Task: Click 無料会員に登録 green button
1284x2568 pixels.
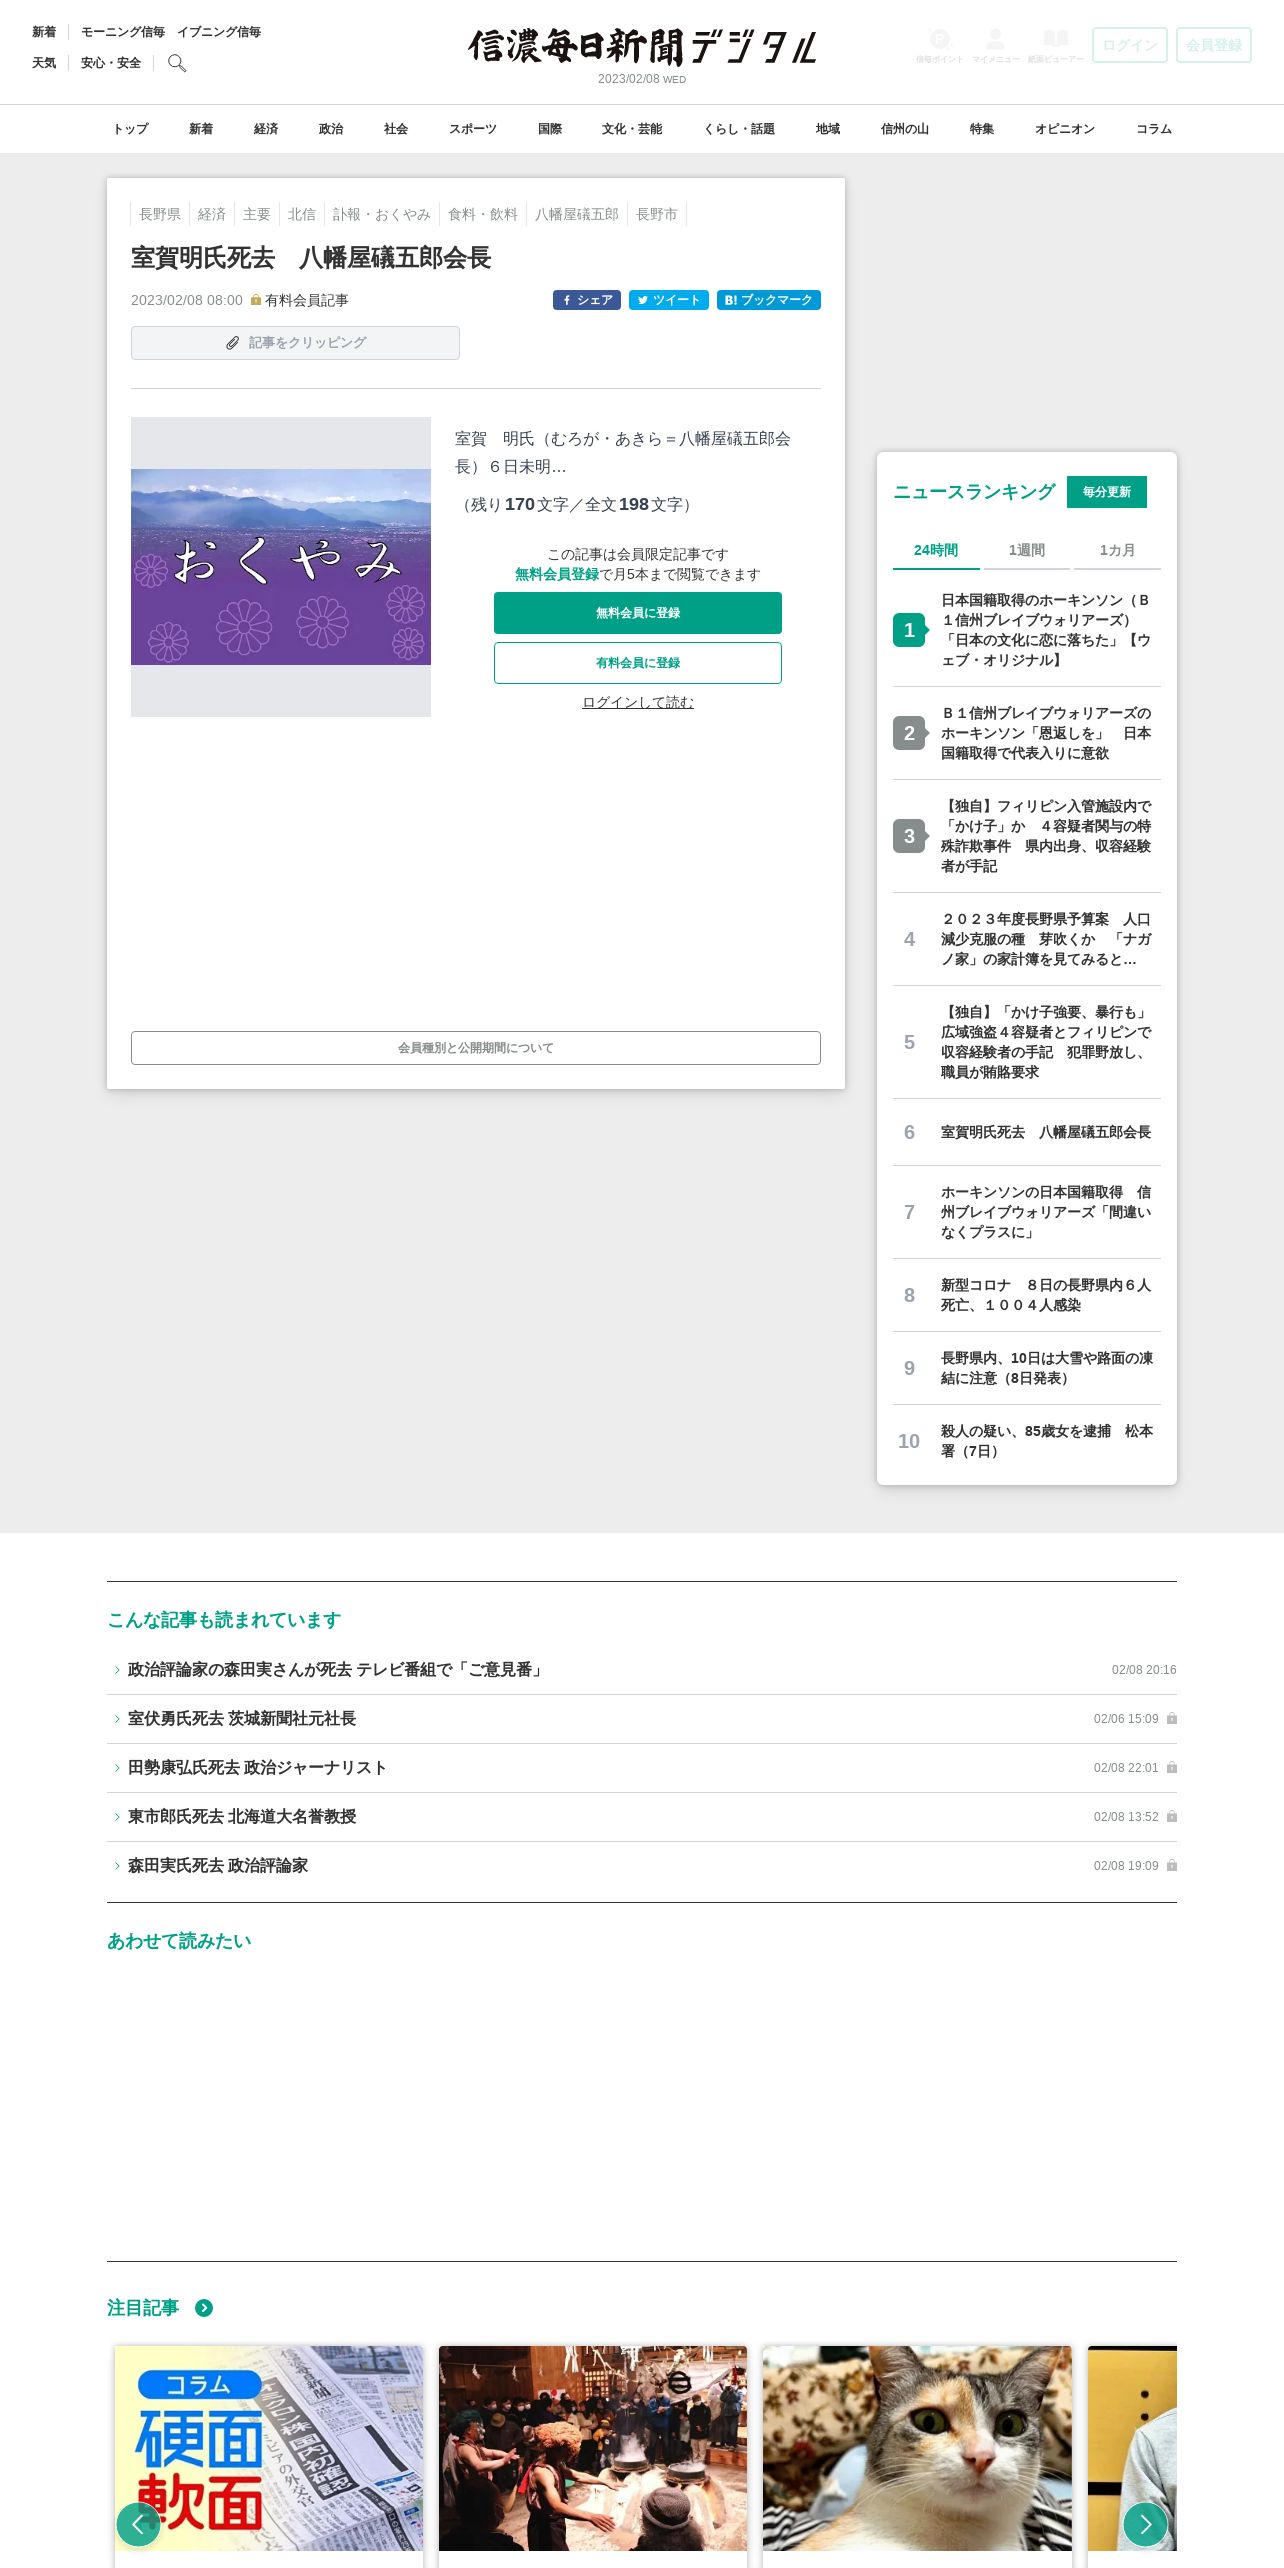Action: (x=638, y=613)
